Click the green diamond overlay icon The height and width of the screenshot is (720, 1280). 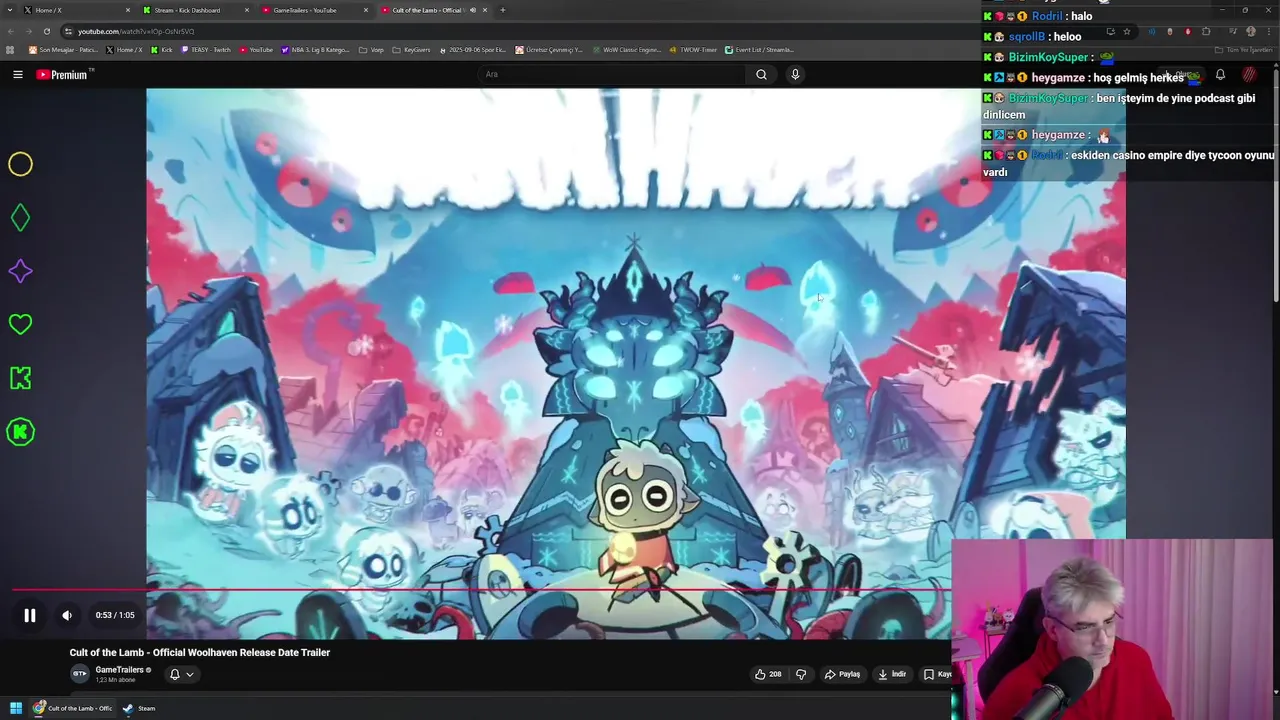(x=20, y=218)
